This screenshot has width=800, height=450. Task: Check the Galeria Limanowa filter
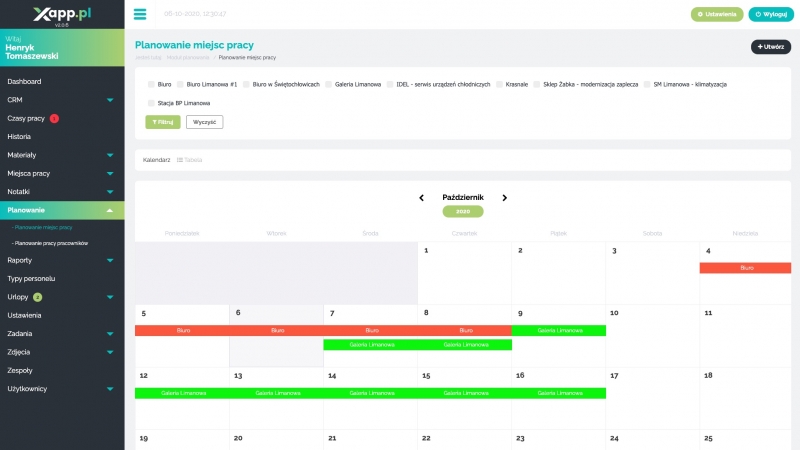pos(329,85)
